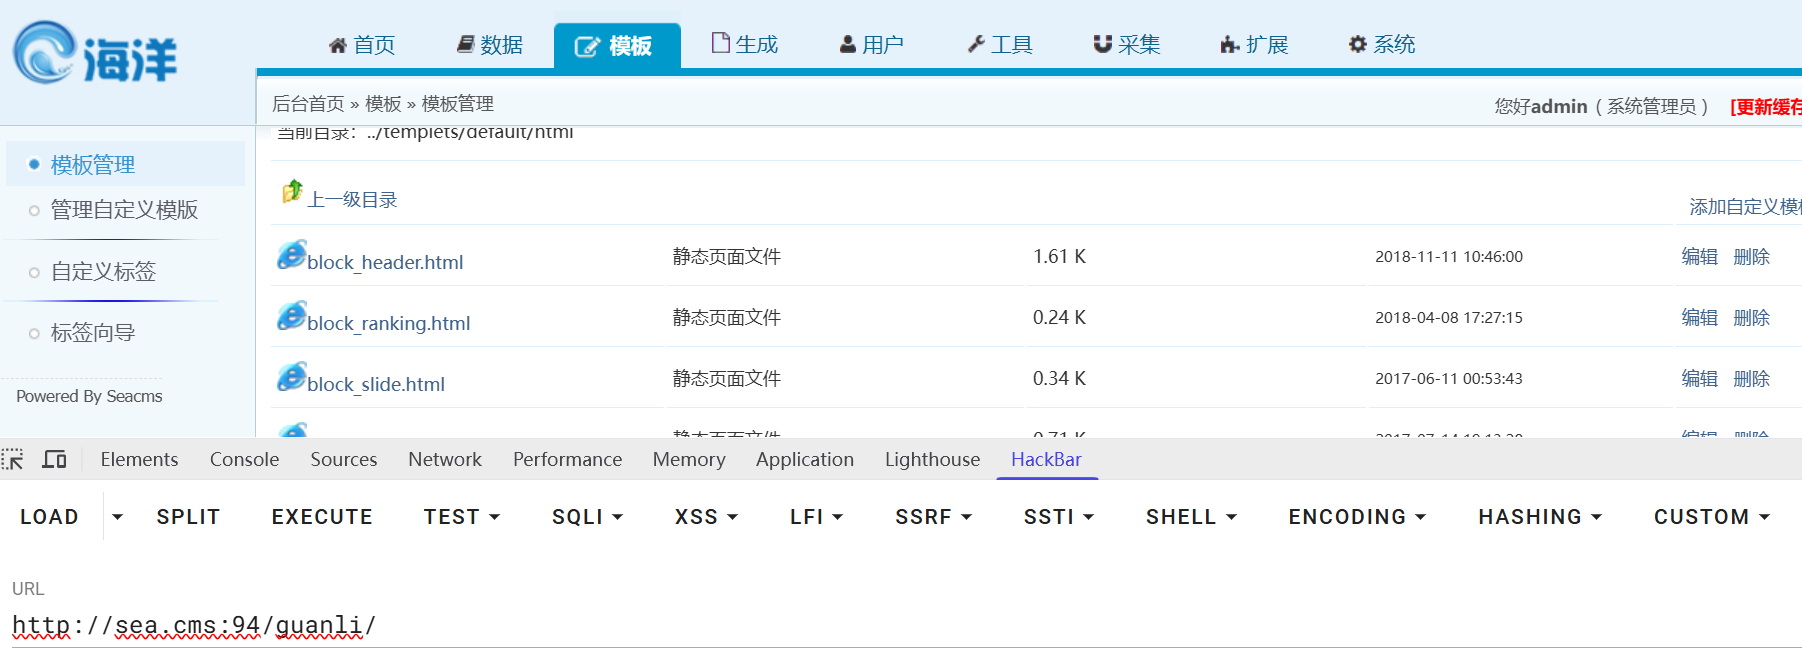This screenshot has width=1802, height=650.
Task: Open the 工具 tools nav item
Action: (x=1000, y=45)
